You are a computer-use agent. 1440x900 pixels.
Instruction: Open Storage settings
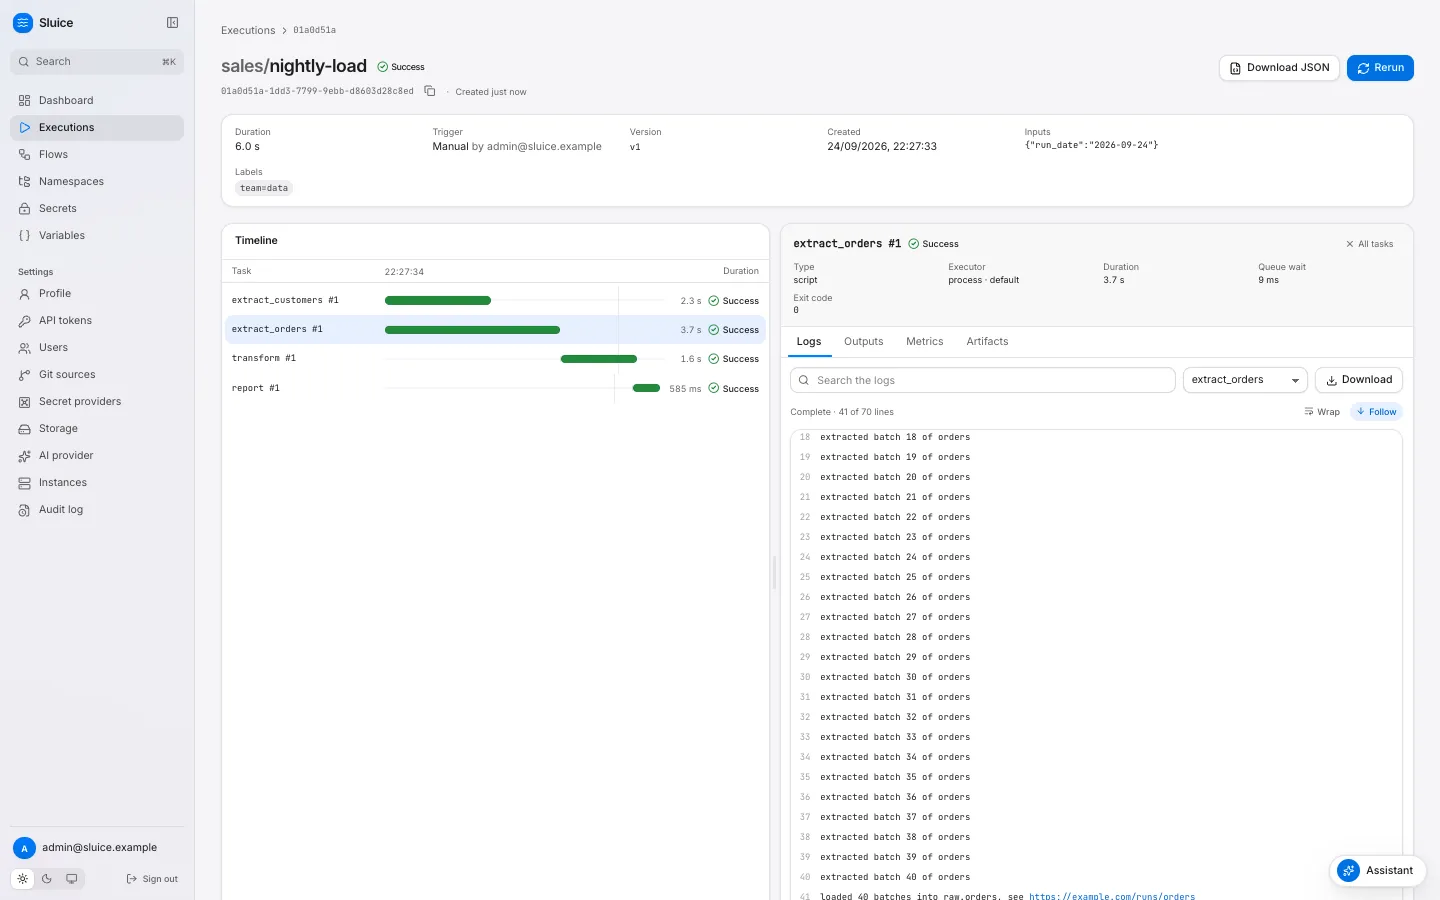point(97,428)
